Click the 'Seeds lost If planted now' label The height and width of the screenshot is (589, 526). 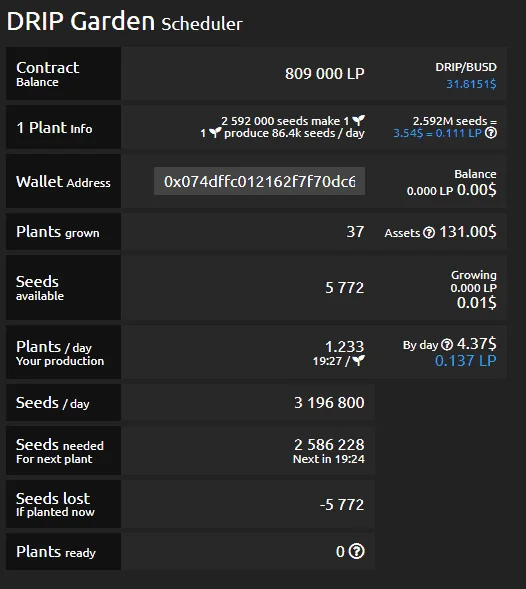[x=55, y=504]
